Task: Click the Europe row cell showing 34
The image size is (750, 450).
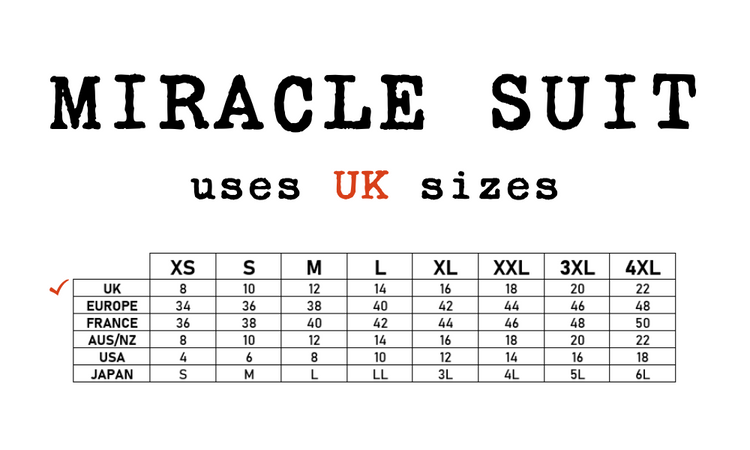Action: pyautogui.click(x=183, y=305)
